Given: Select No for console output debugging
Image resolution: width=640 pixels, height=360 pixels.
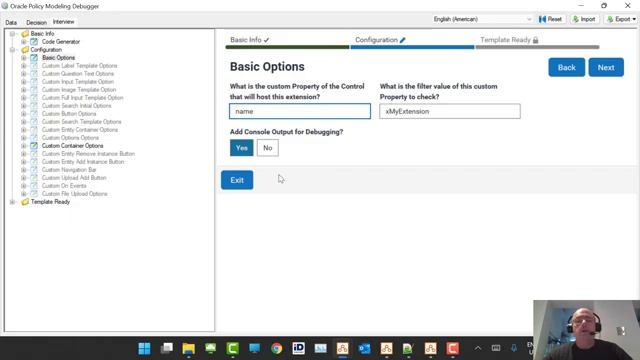Looking at the screenshot, I should click(268, 148).
